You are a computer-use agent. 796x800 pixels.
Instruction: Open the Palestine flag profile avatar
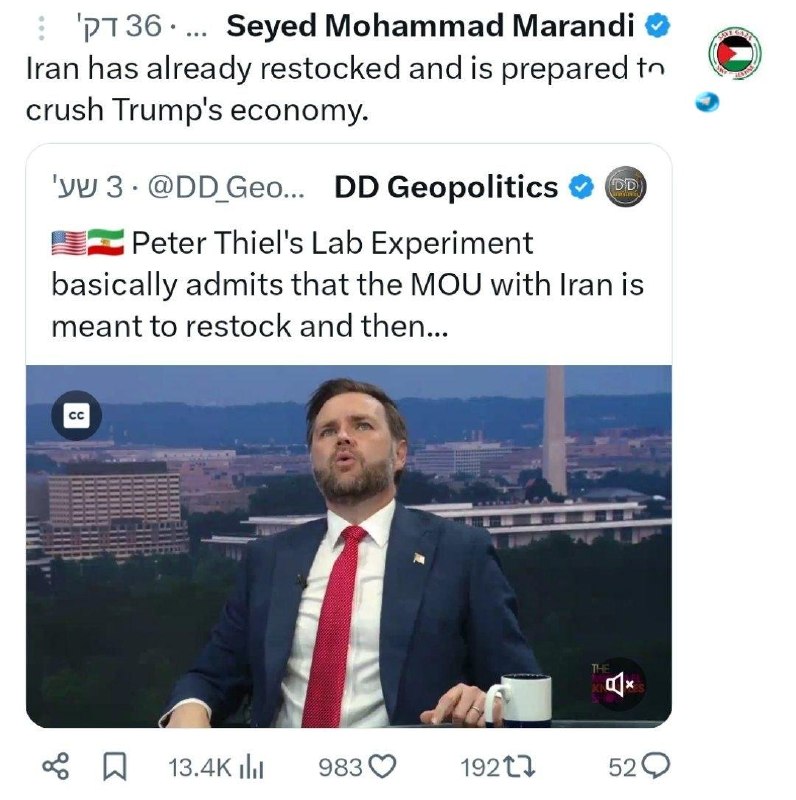(735, 53)
